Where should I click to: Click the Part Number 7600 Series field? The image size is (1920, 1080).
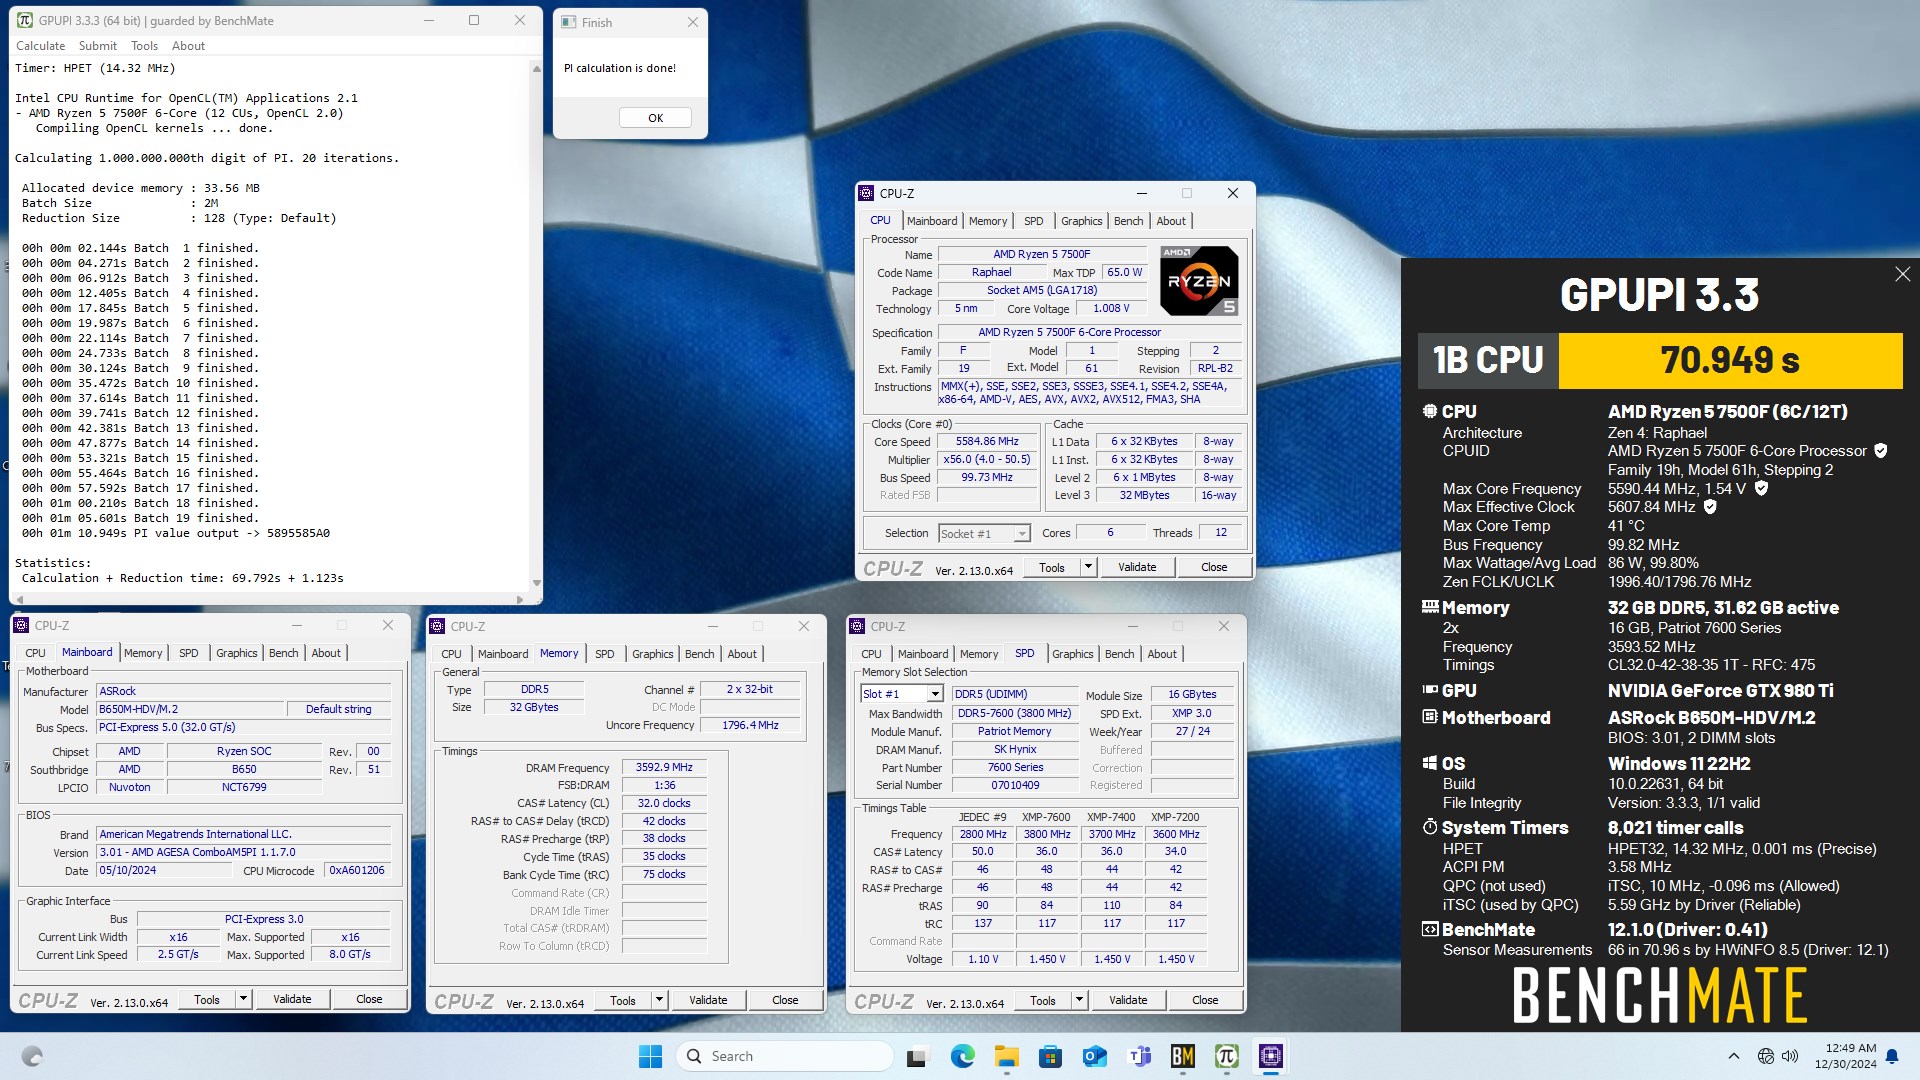coord(1015,767)
